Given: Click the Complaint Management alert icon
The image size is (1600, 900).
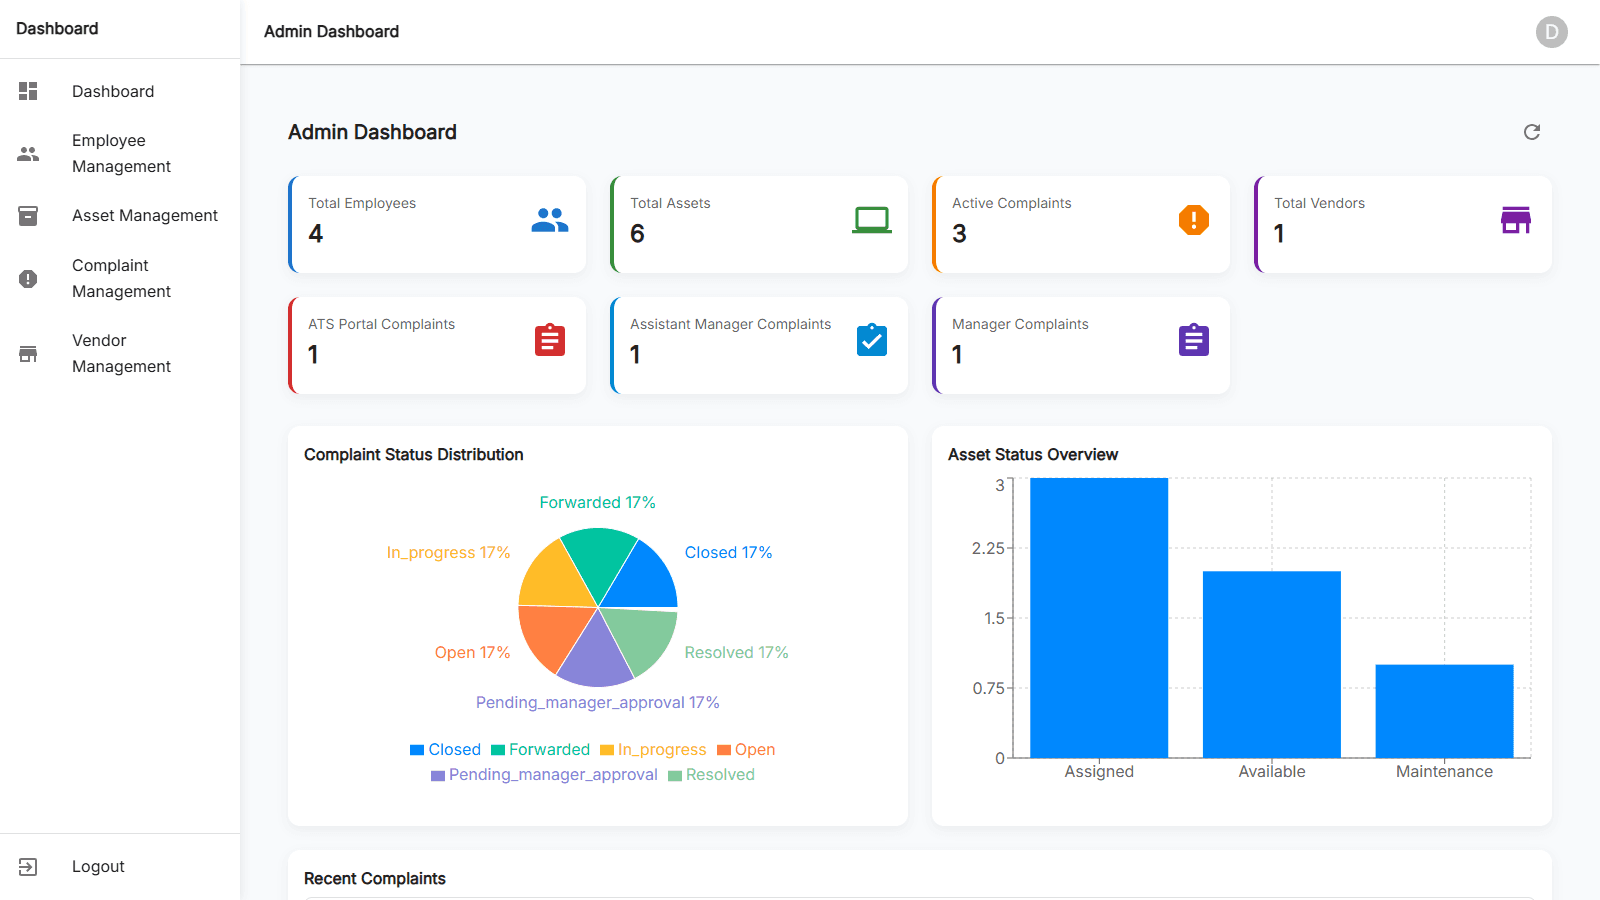Looking at the screenshot, I should pos(28,279).
